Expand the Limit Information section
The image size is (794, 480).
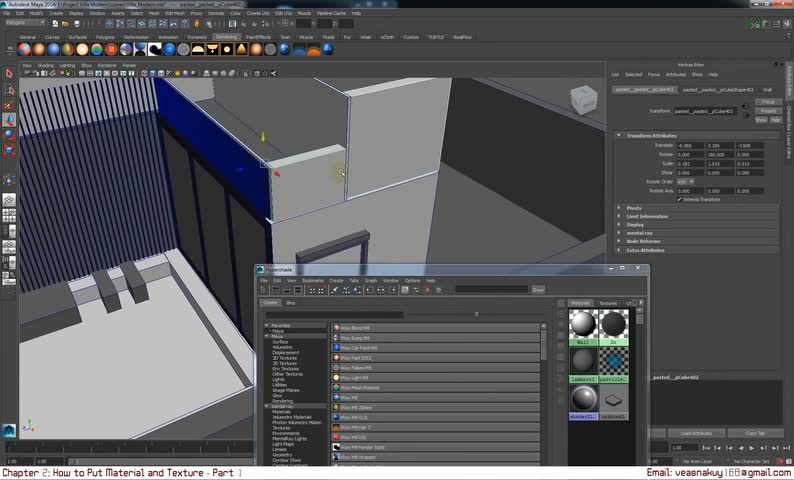(x=619, y=217)
